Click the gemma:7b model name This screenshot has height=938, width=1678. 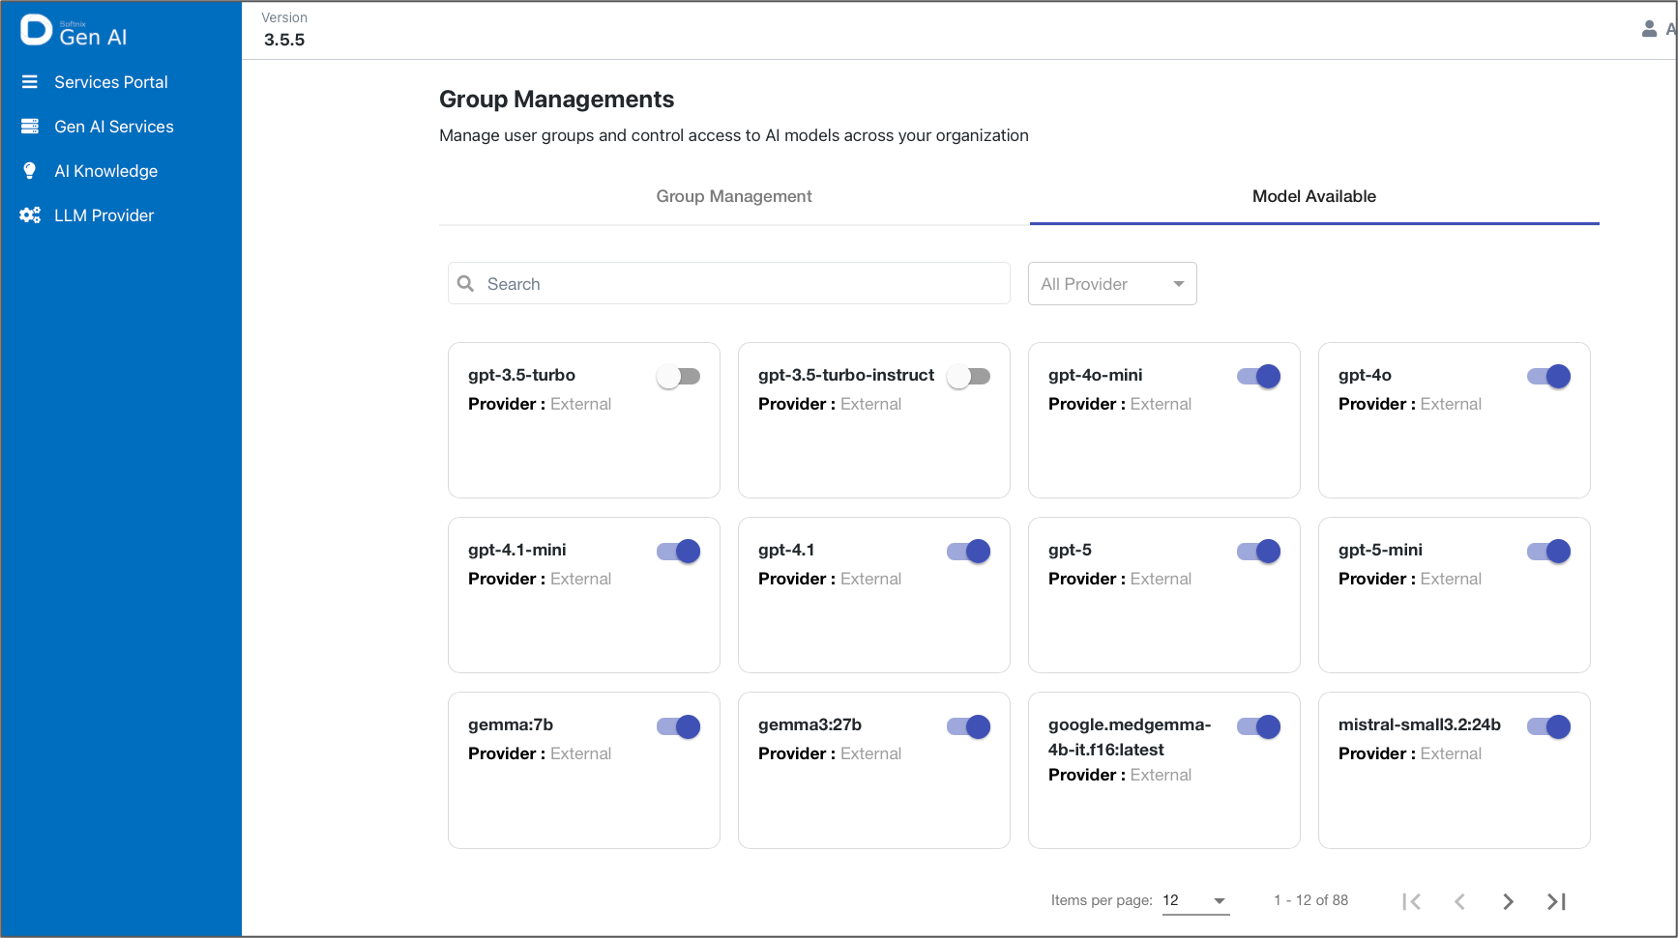[510, 725]
